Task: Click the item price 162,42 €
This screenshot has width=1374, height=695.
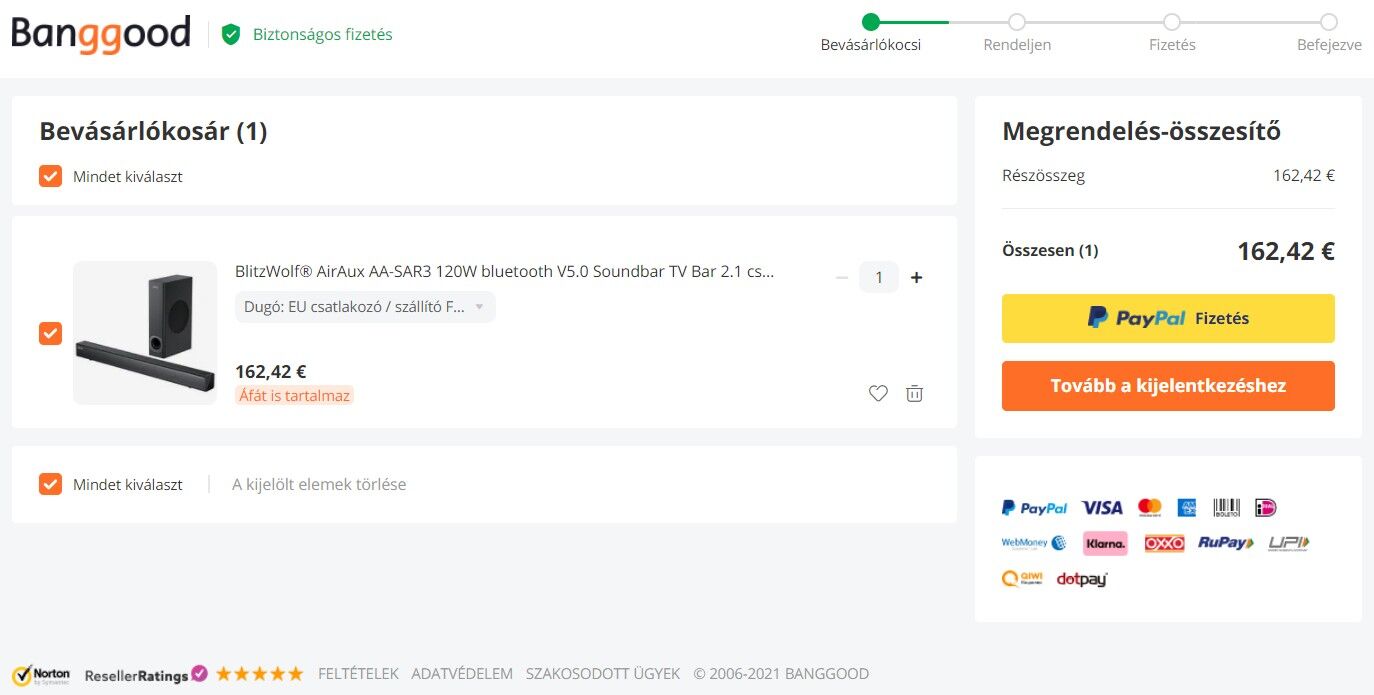Action: tap(270, 372)
